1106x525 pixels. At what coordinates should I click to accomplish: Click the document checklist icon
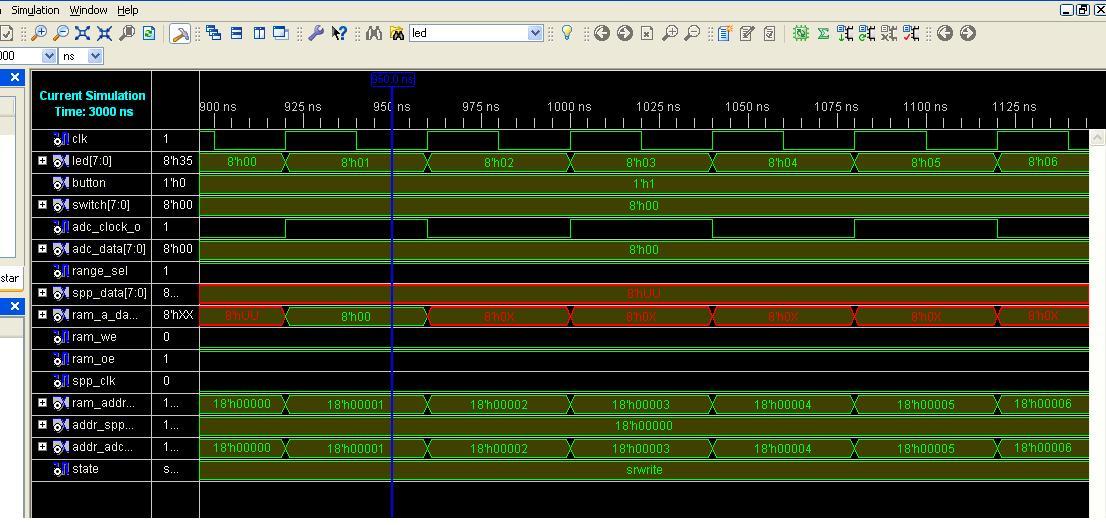(x=770, y=33)
